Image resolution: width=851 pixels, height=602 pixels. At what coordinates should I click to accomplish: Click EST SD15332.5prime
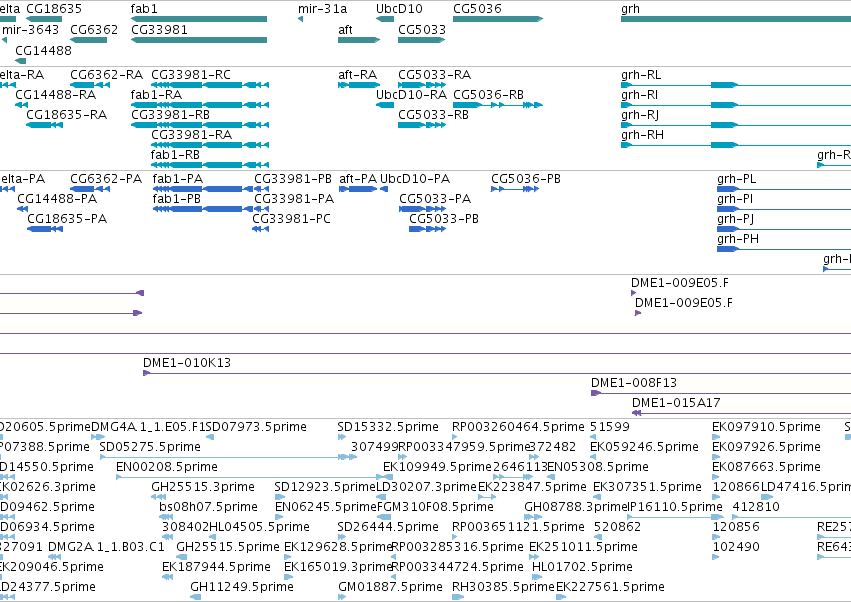point(341,437)
